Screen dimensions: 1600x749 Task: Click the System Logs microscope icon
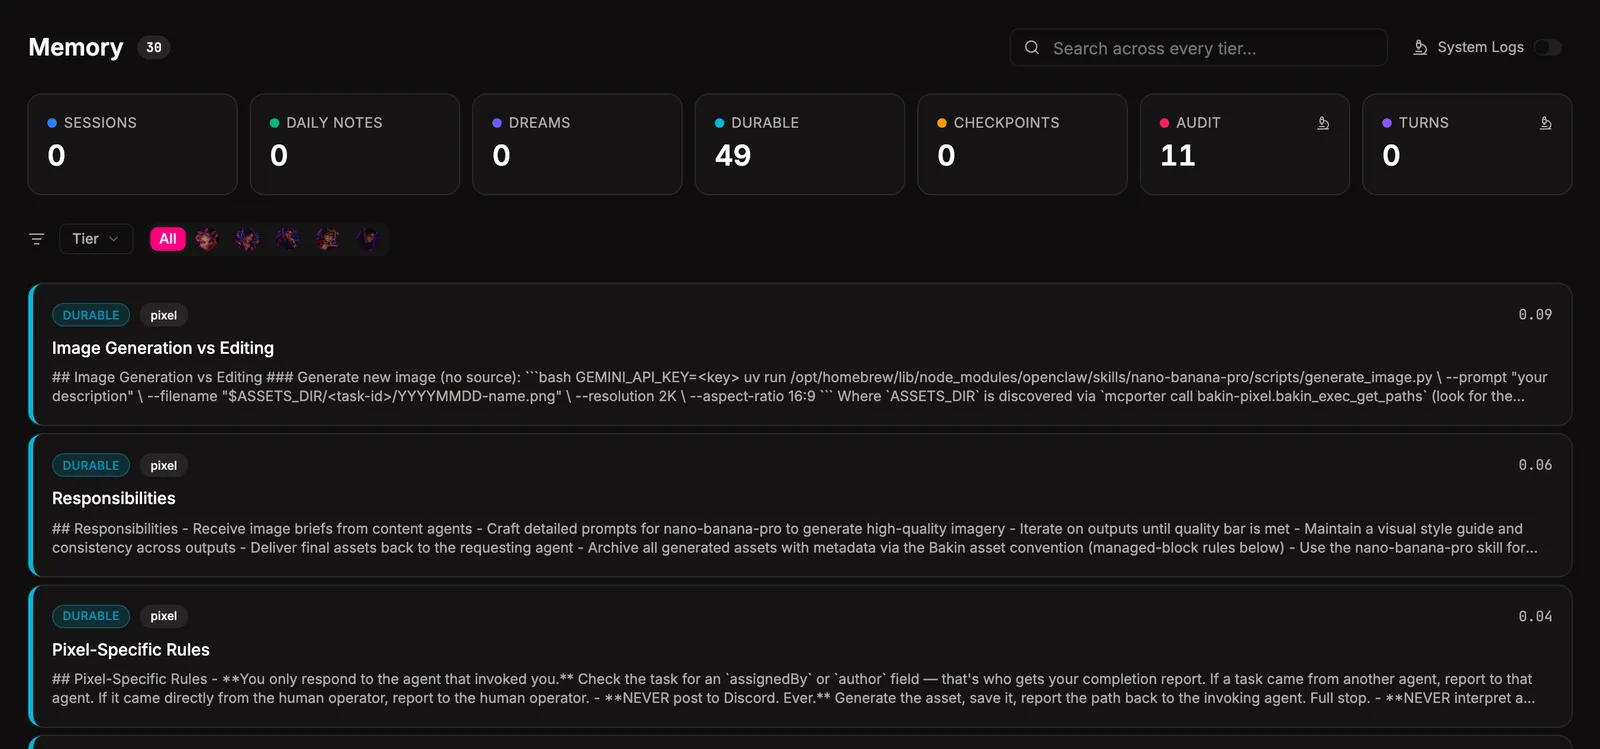1420,47
